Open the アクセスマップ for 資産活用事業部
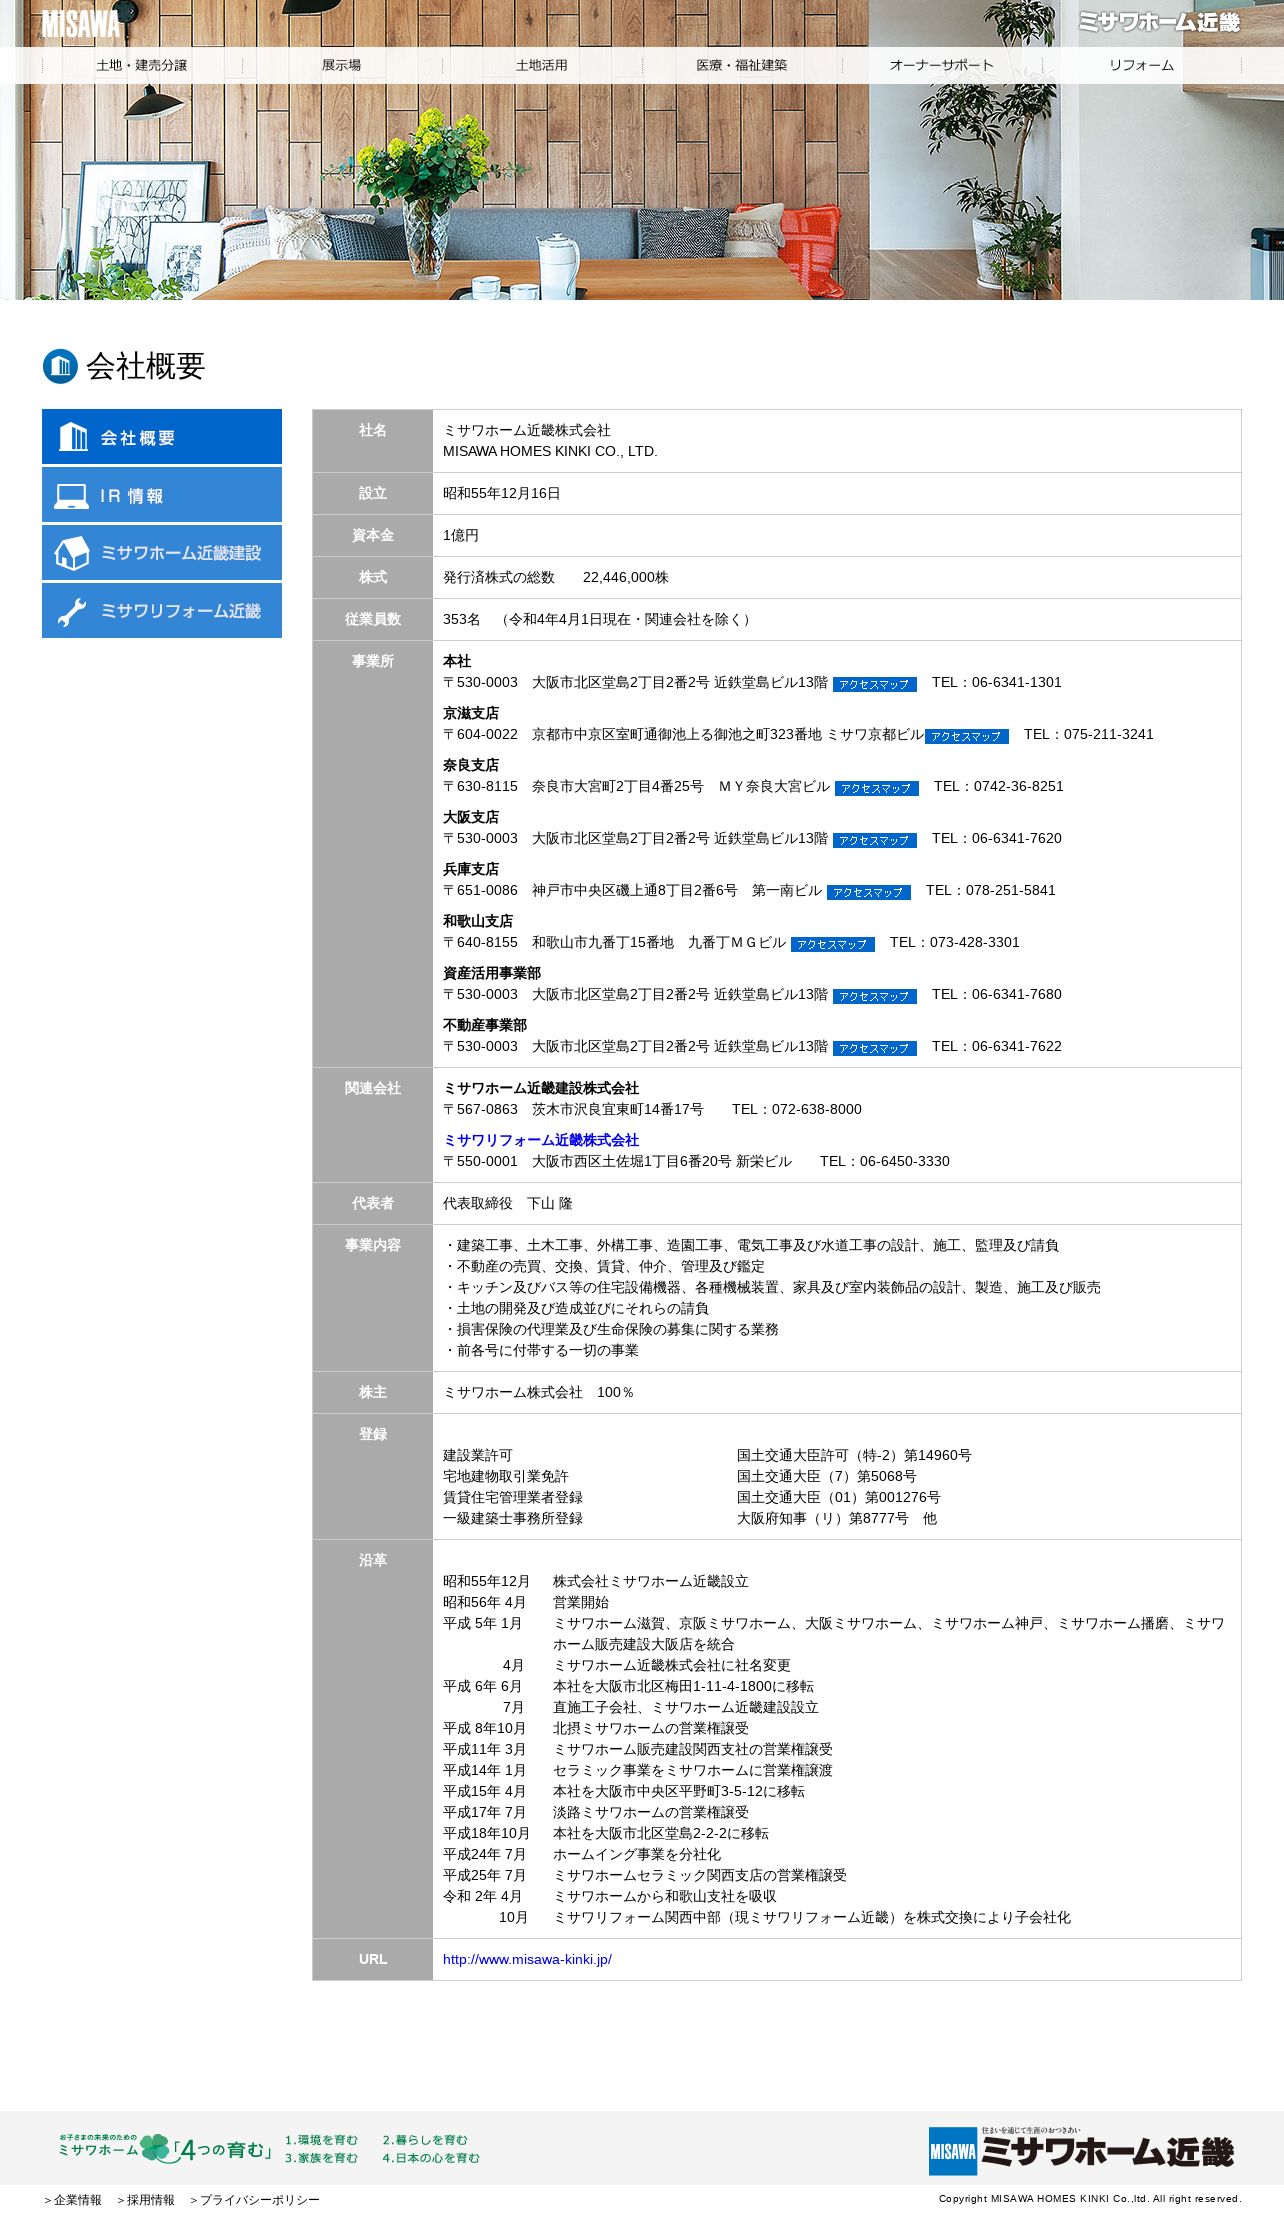 (875, 996)
